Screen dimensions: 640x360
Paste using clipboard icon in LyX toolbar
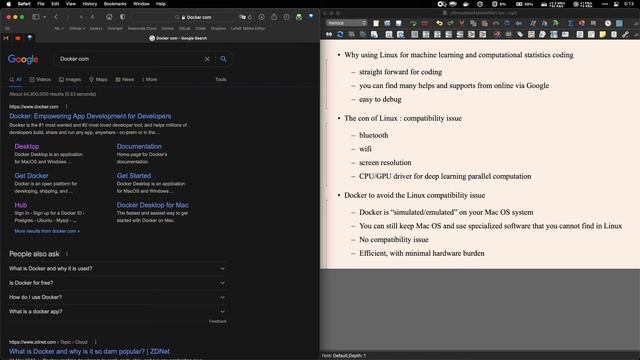click(484, 23)
